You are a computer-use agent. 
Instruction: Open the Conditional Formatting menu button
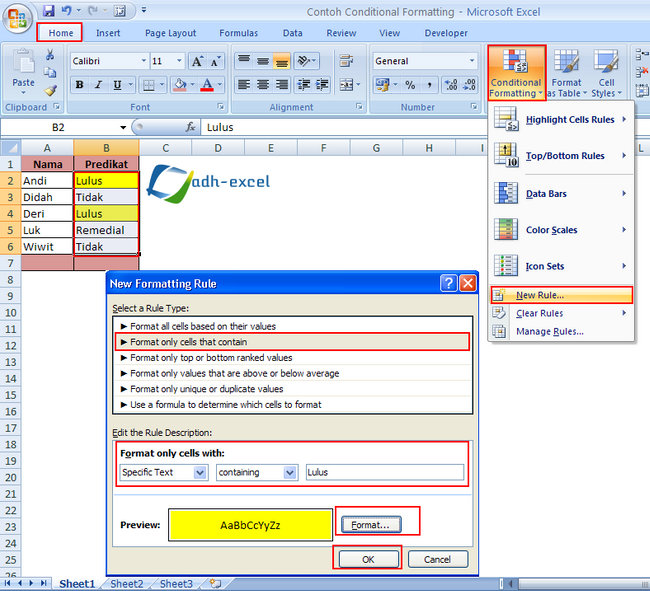(x=516, y=73)
